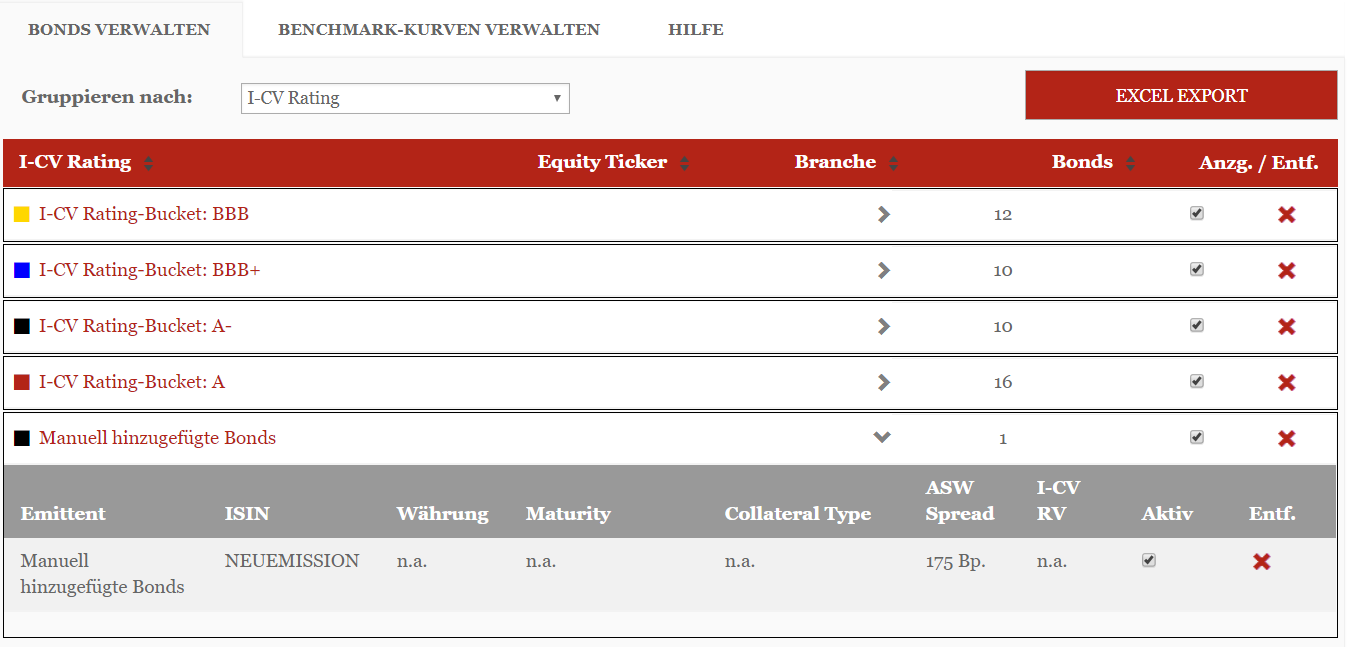Click the yellow color swatch for BBB
This screenshot has width=1349, height=647.
coord(22,215)
